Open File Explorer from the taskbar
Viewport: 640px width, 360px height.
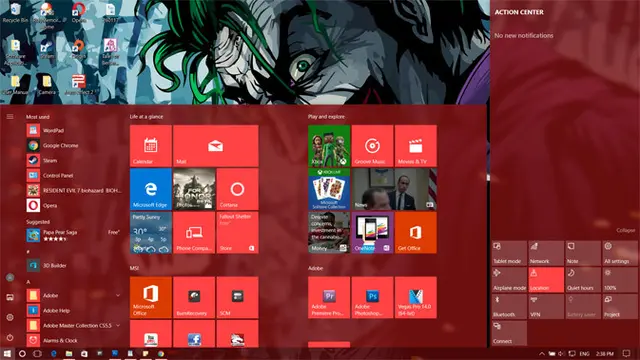69,353
